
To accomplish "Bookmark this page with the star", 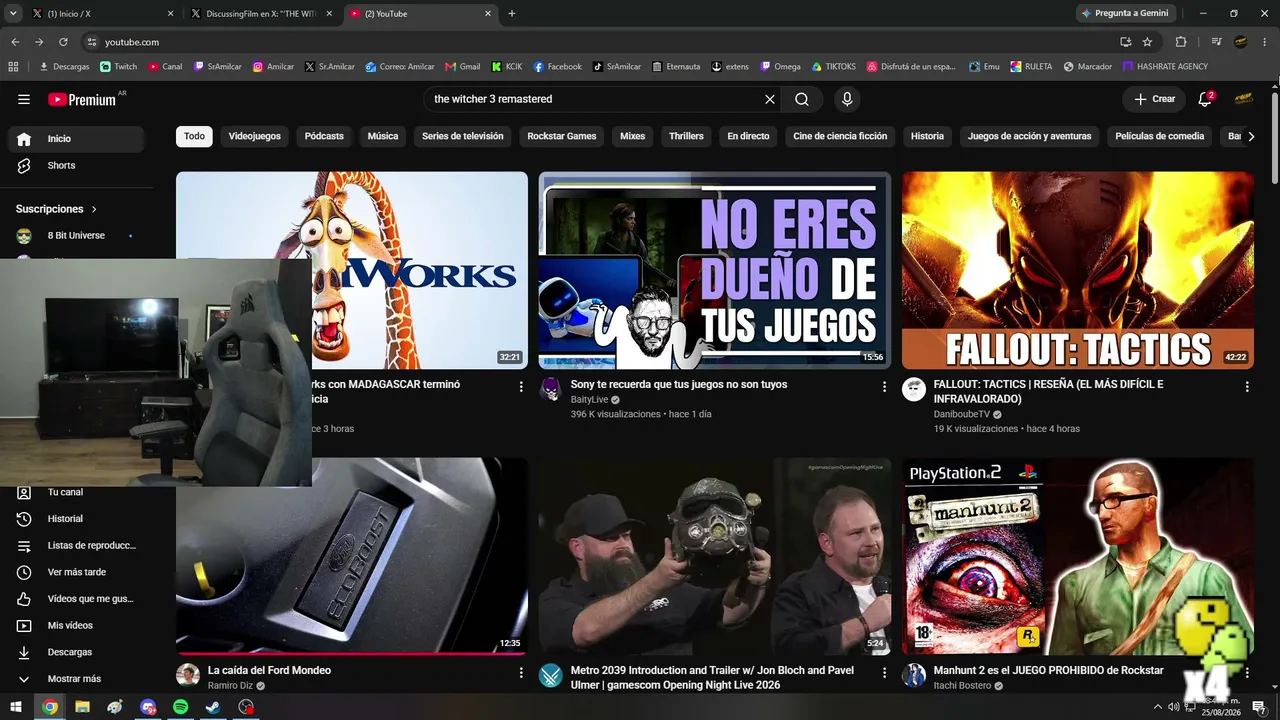I will pyautogui.click(x=1147, y=42).
